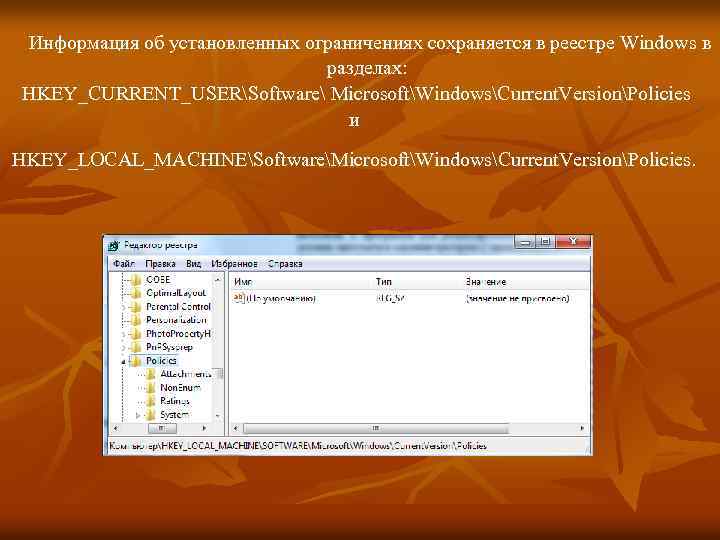The image size is (720, 540).
Task: Open the Файл menu
Action: click(124, 264)
